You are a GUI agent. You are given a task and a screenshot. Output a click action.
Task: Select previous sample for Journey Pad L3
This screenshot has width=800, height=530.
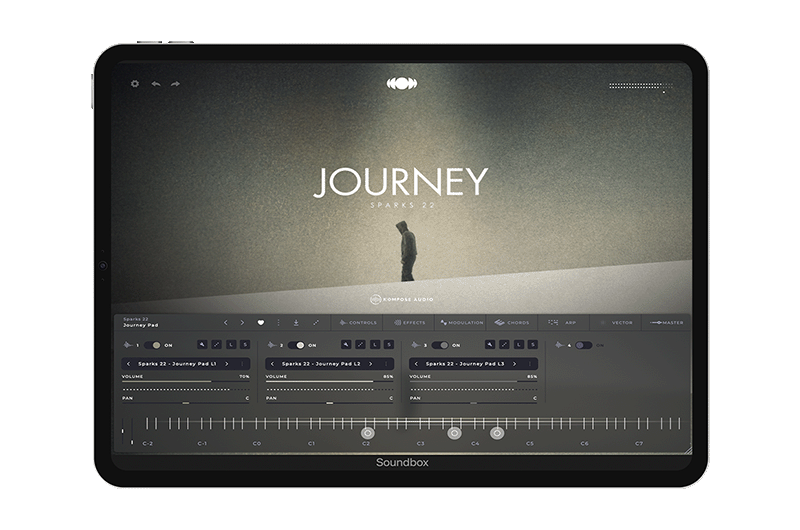(x=416, y=364)
